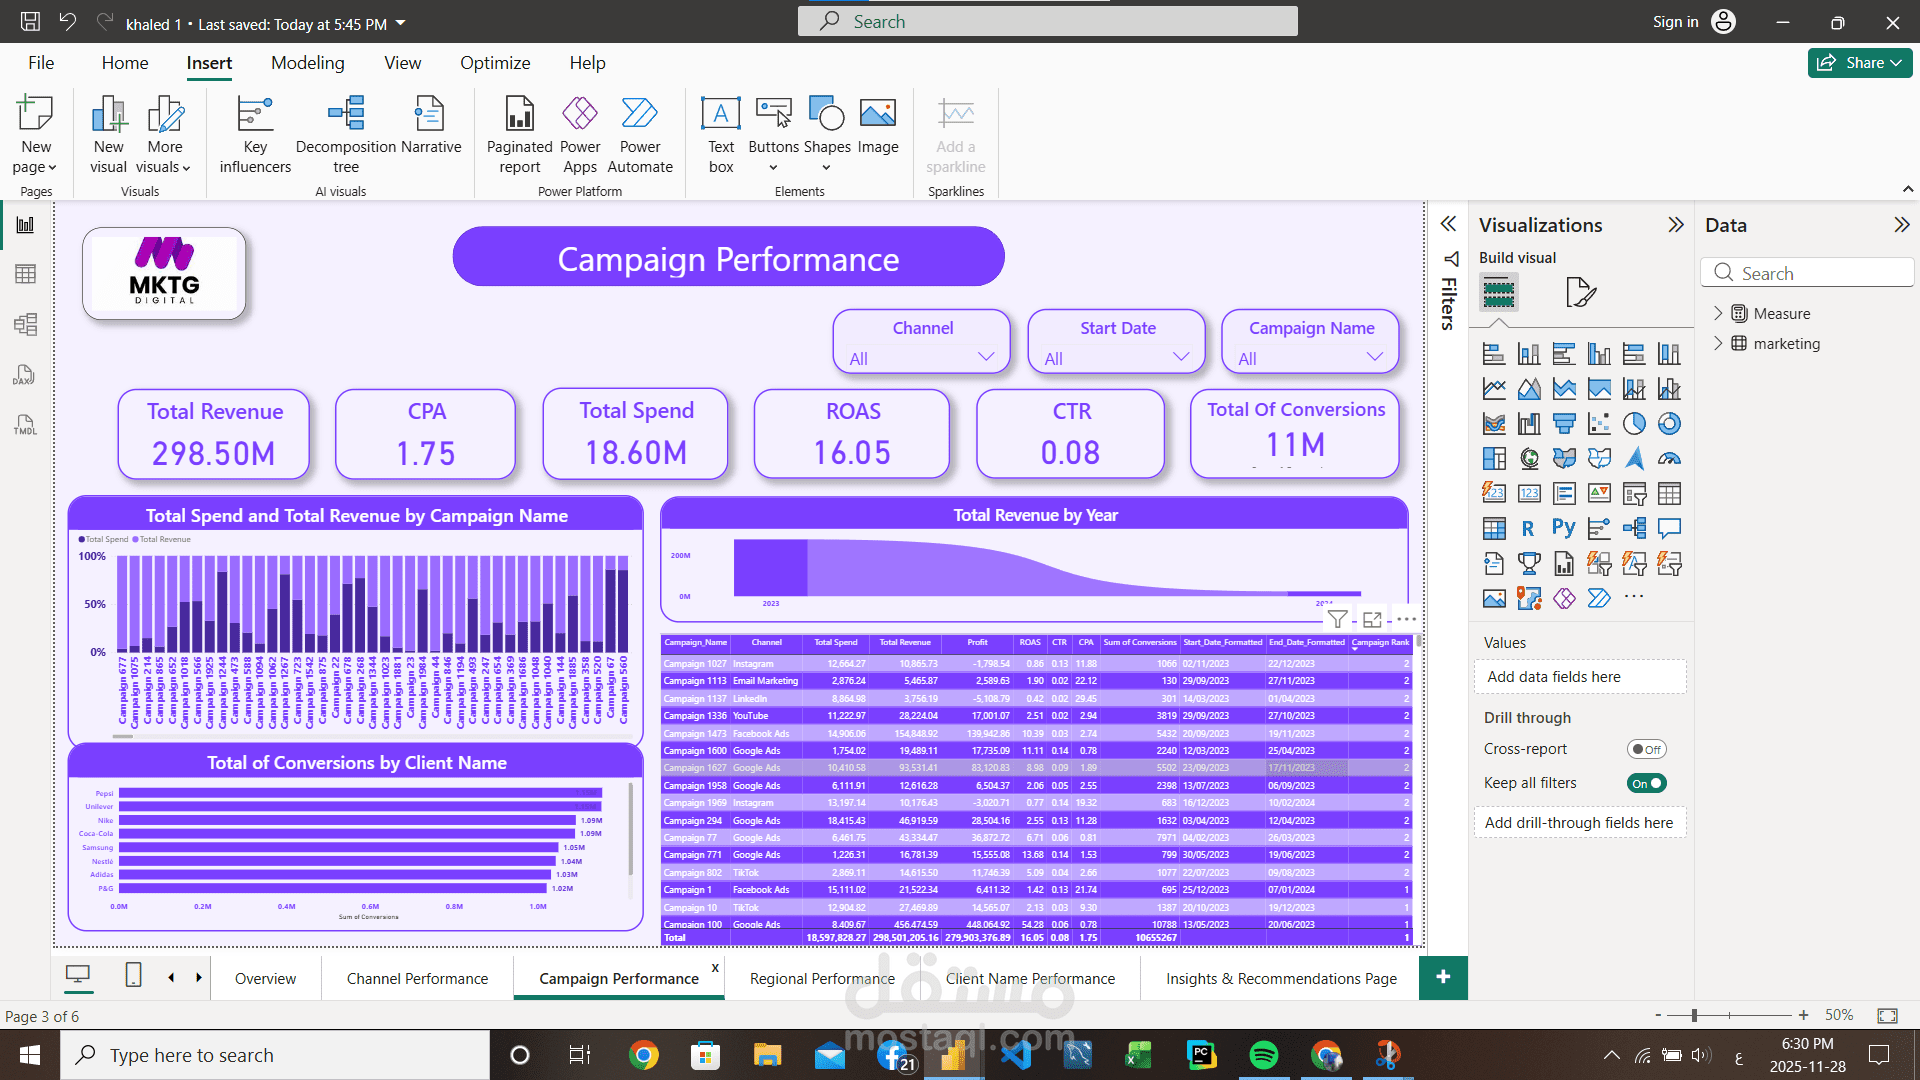The width and height of the screenshot is (1920, 1080).
Task: Add a new page with plus button
Action: coord(1443,977)
